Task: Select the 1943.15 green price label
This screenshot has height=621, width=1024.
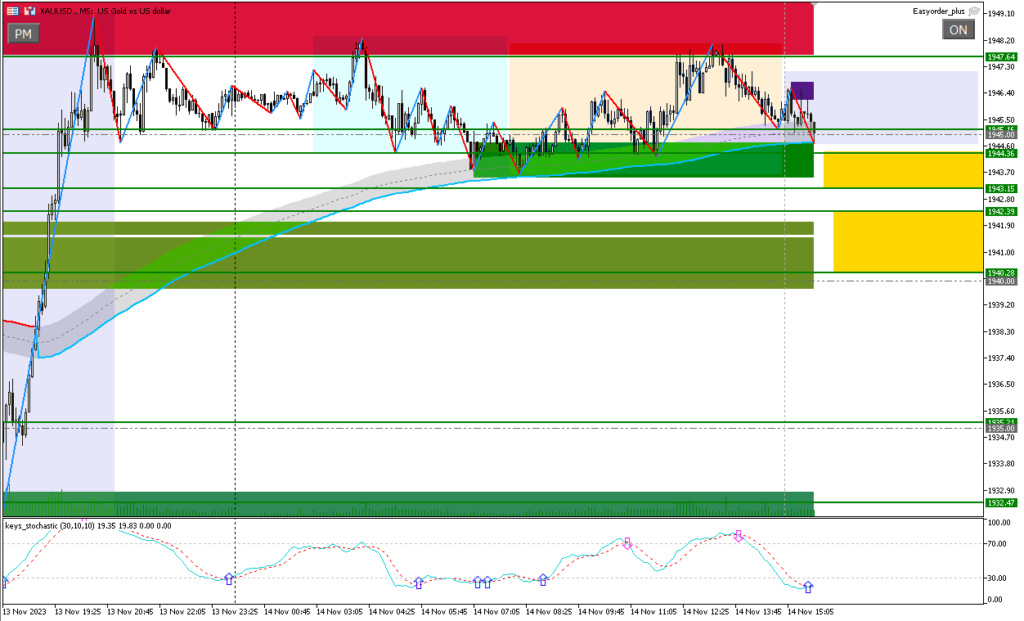Action: [1000, 188]
